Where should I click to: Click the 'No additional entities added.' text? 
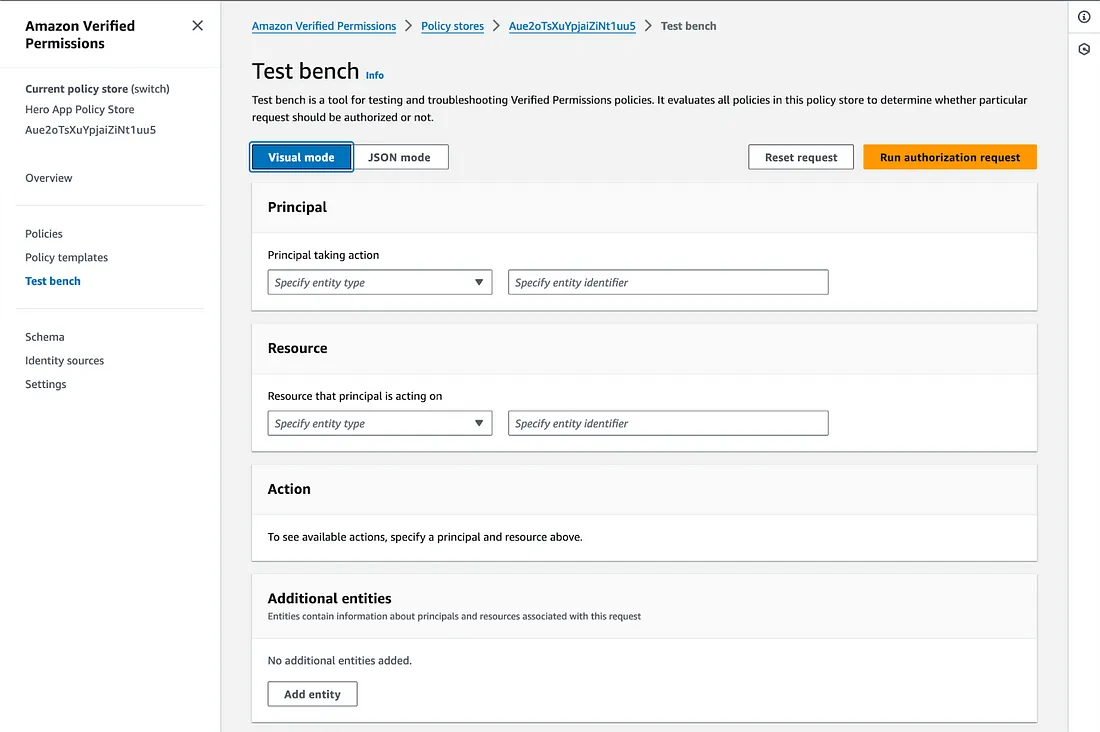click(340, 660)
